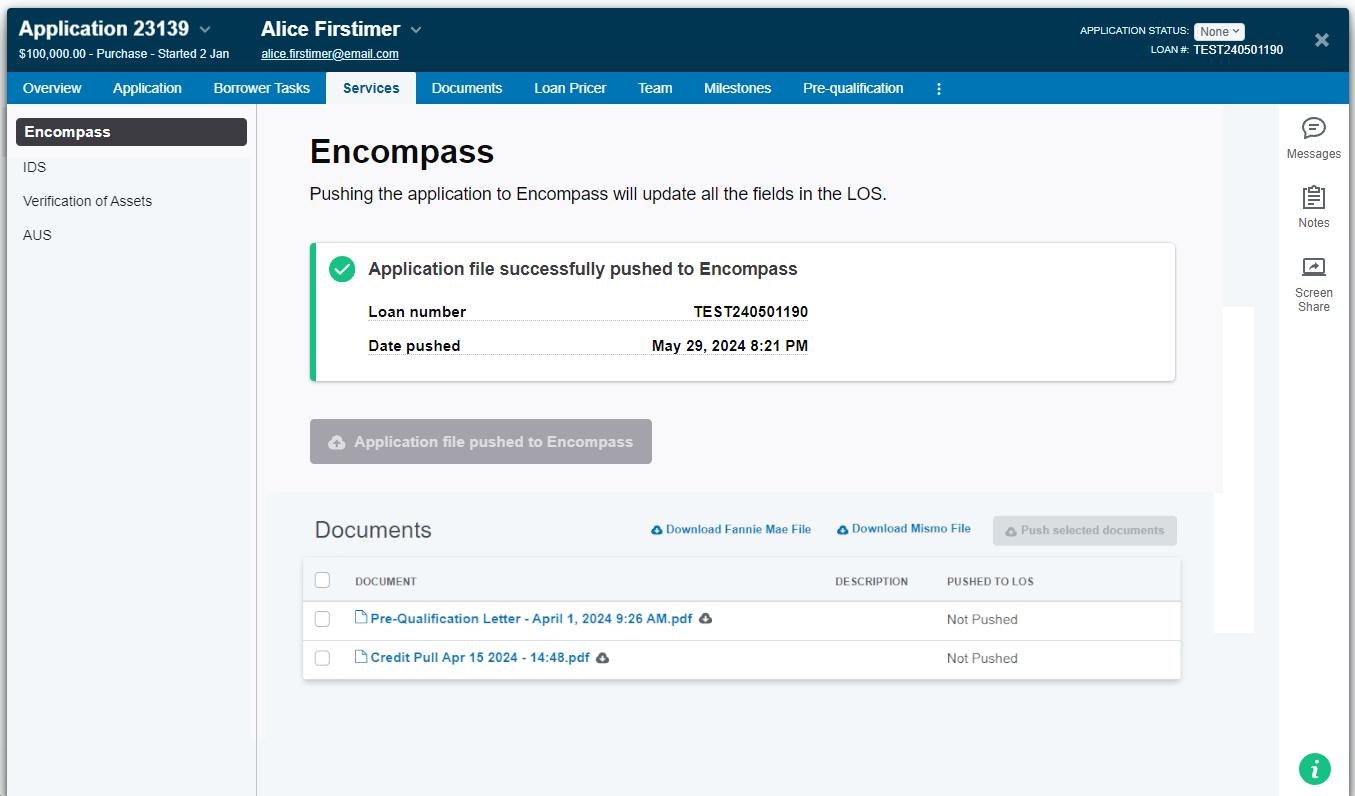Expand the Application 23139 dropdown arrow
The width and height of the screenshot is (1355, 796).
click(x=205, y=30)
